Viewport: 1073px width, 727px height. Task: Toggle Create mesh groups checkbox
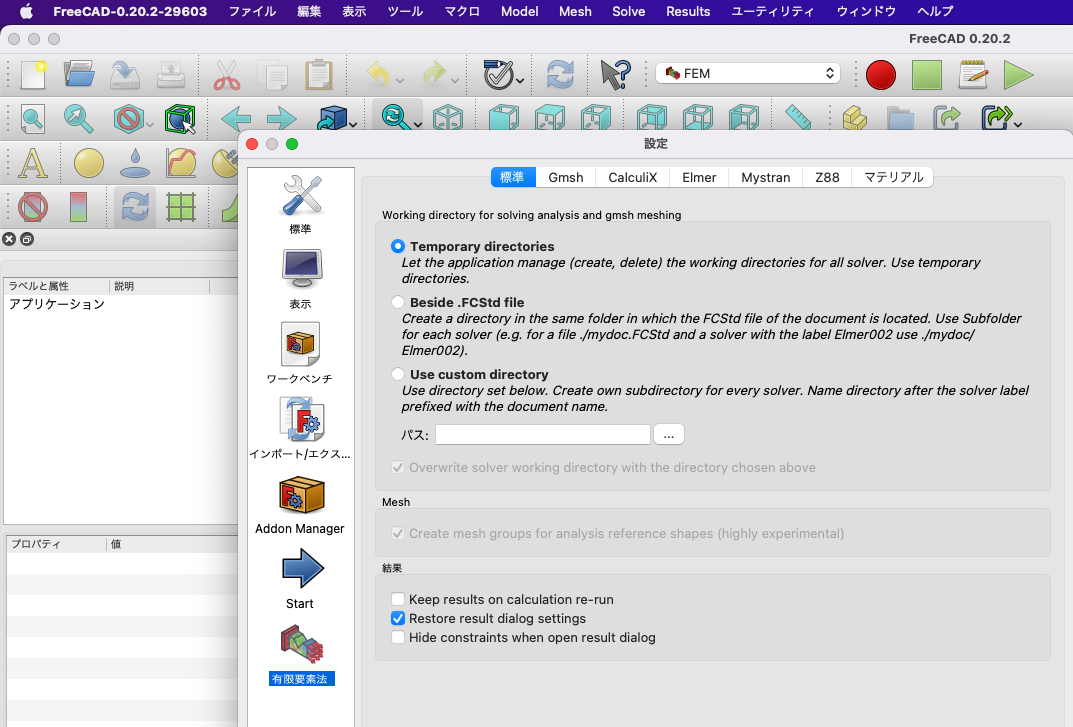pos(398,533)
